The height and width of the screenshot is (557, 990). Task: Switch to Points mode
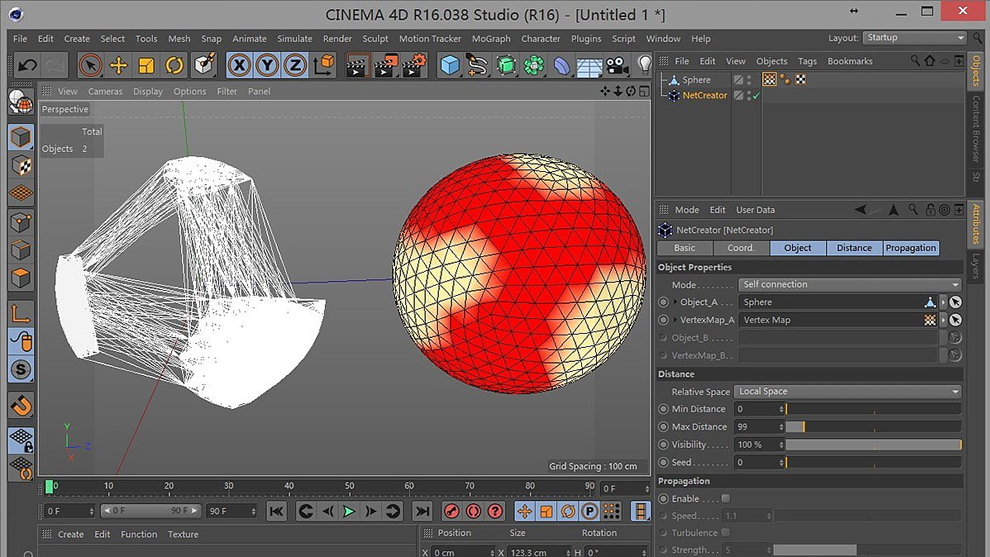(x=21, y=222)
